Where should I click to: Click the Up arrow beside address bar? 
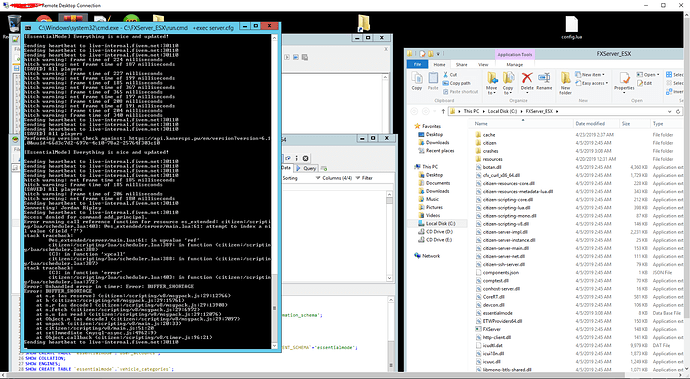pyautogui.click(x=443, y=111)
